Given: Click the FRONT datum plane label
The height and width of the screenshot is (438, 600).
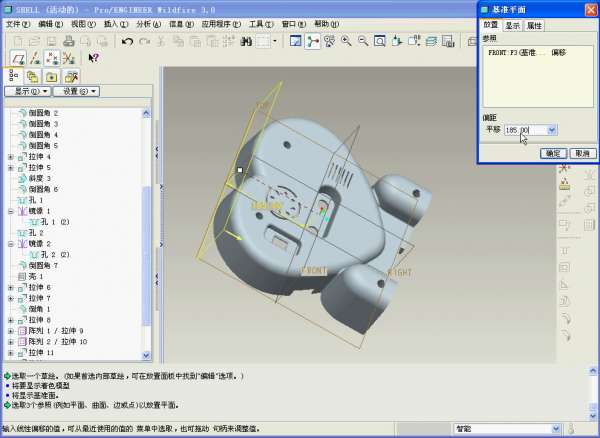Looking at the screenshot, I should (x=314, y=270).
